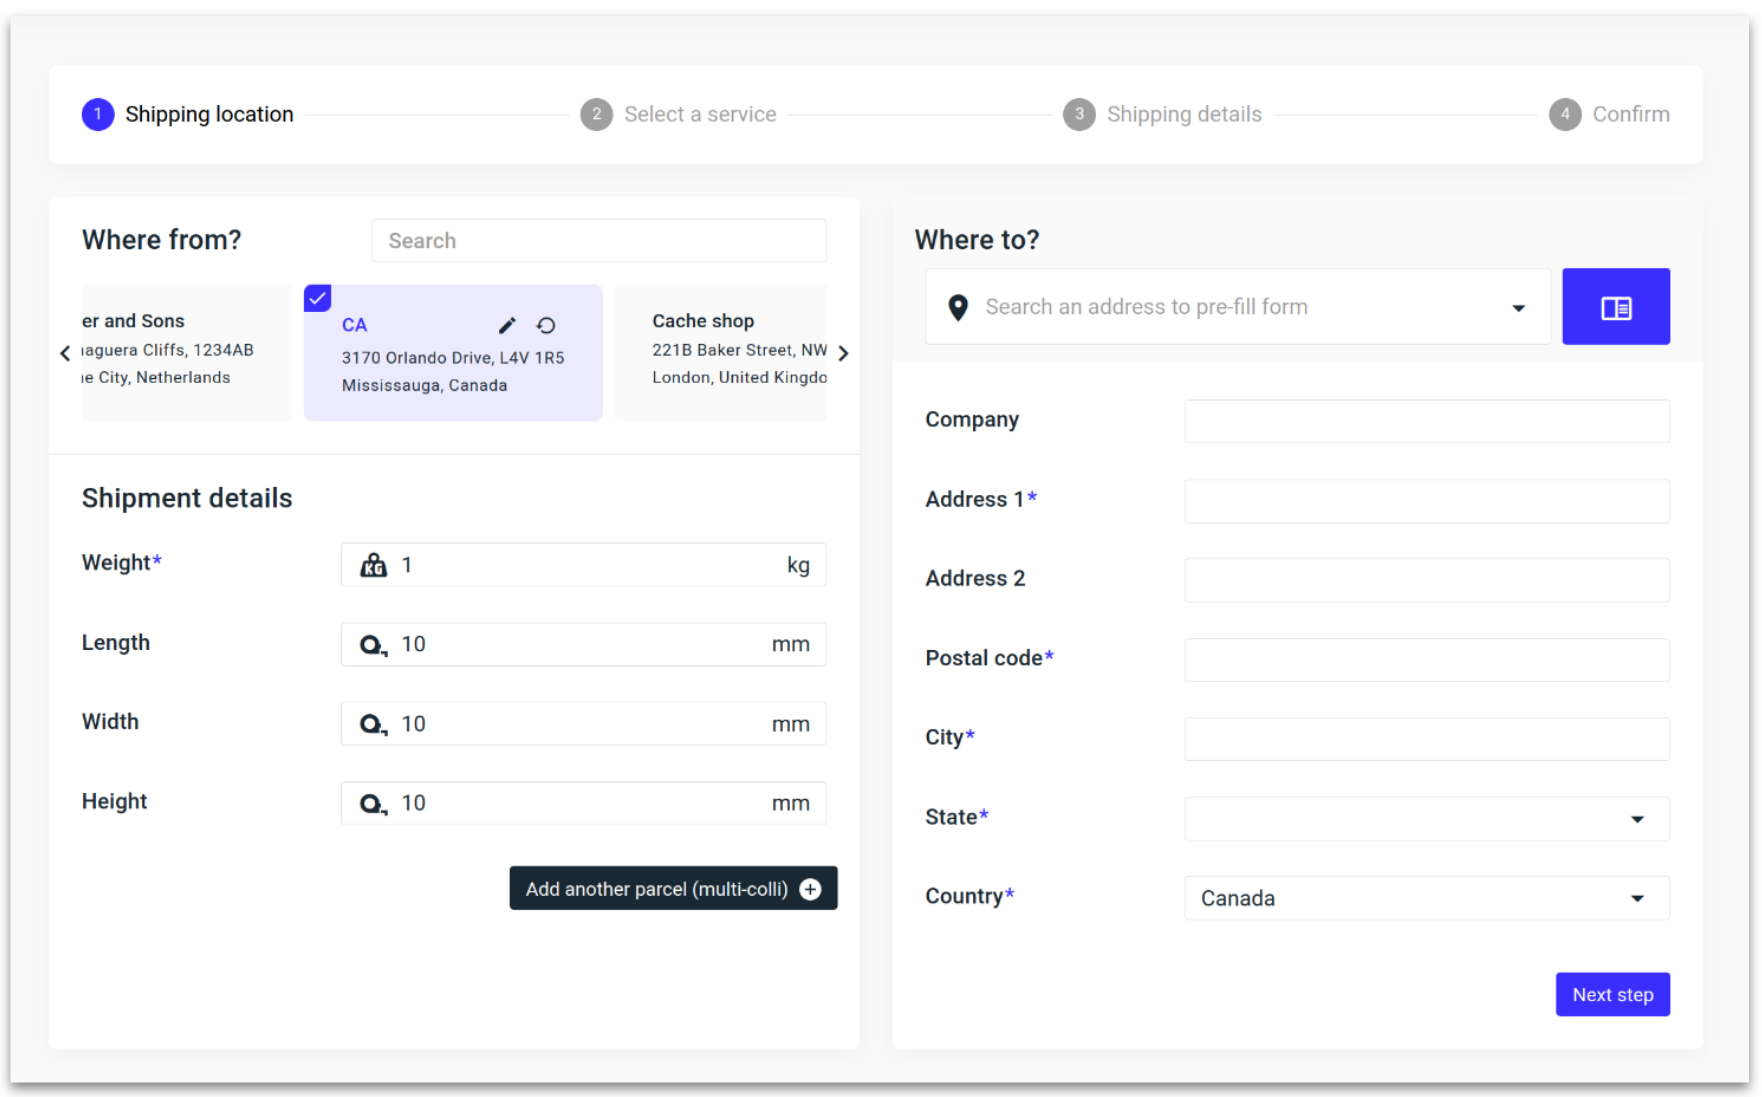The width and height of the screenshot is (1762, 1097).
Task: Focus the Postal code input field
Action: click(1426, 660)
